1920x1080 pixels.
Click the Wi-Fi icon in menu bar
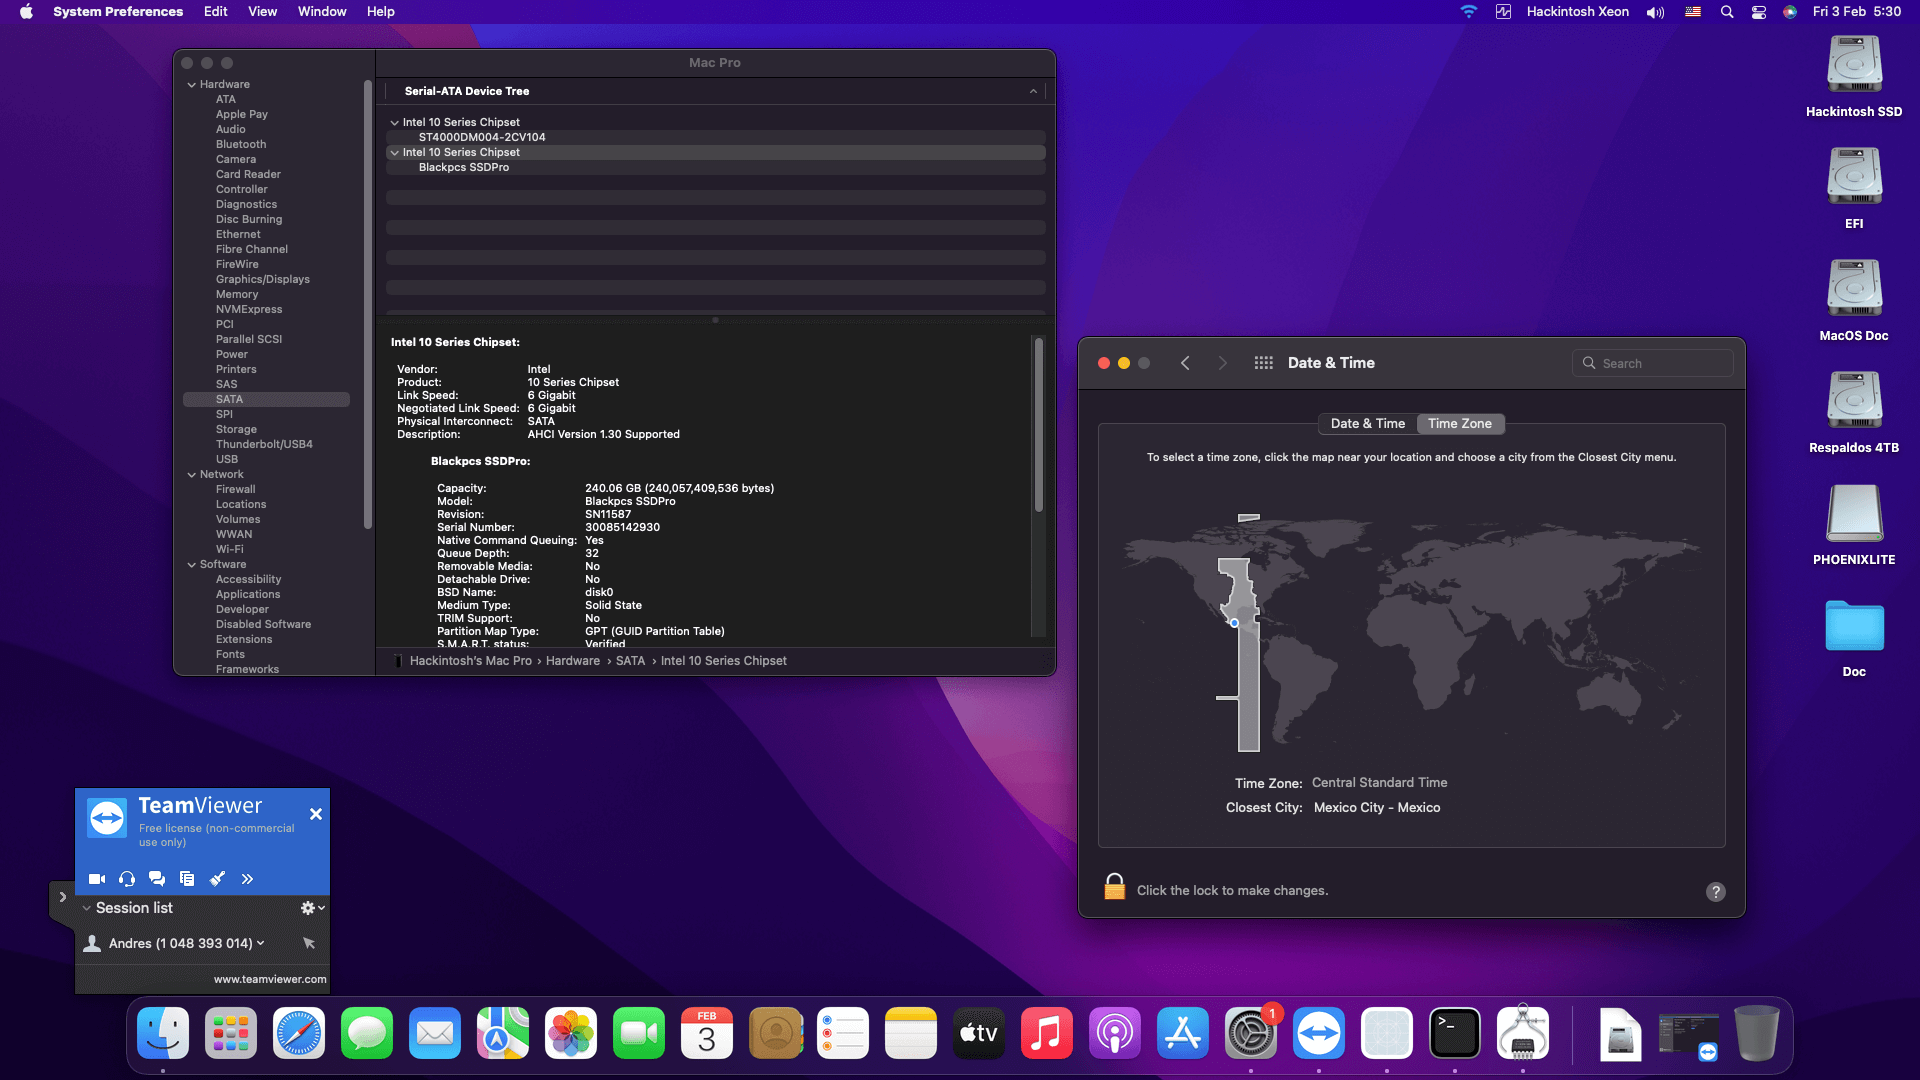pyautogui.click(x=1468, y=12)
